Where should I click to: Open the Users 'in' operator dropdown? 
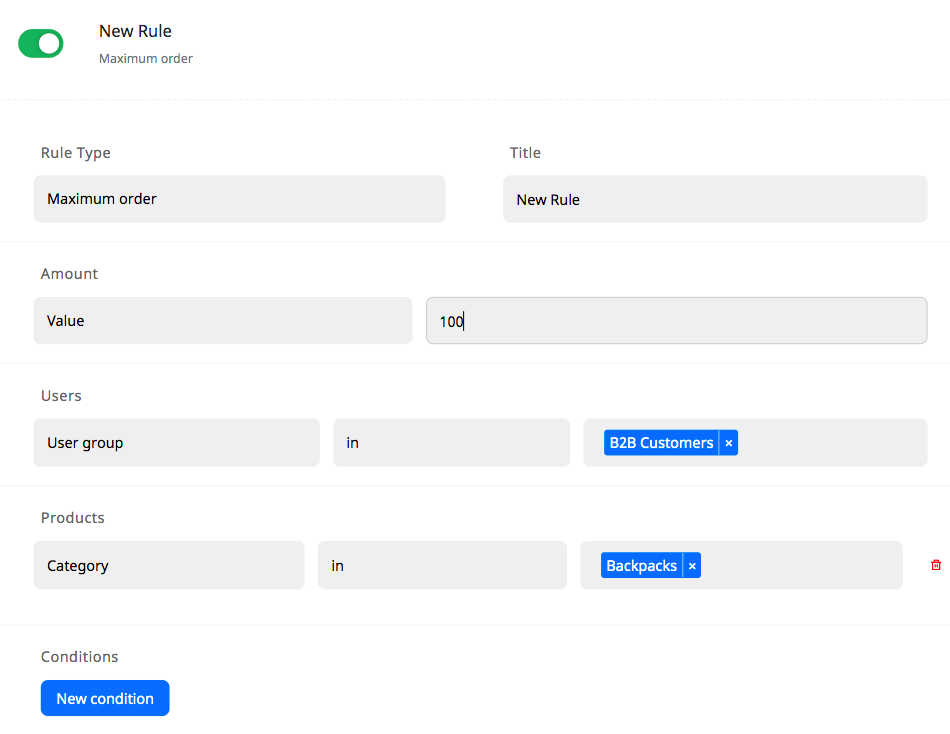[x=451, y=443]
